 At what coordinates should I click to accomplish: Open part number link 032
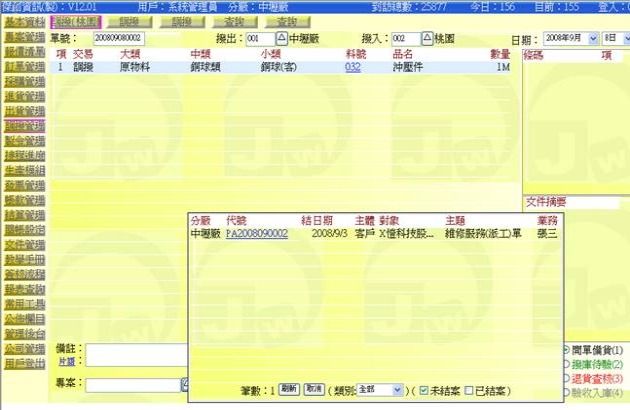pyautogui.click(x=352, y=67)
